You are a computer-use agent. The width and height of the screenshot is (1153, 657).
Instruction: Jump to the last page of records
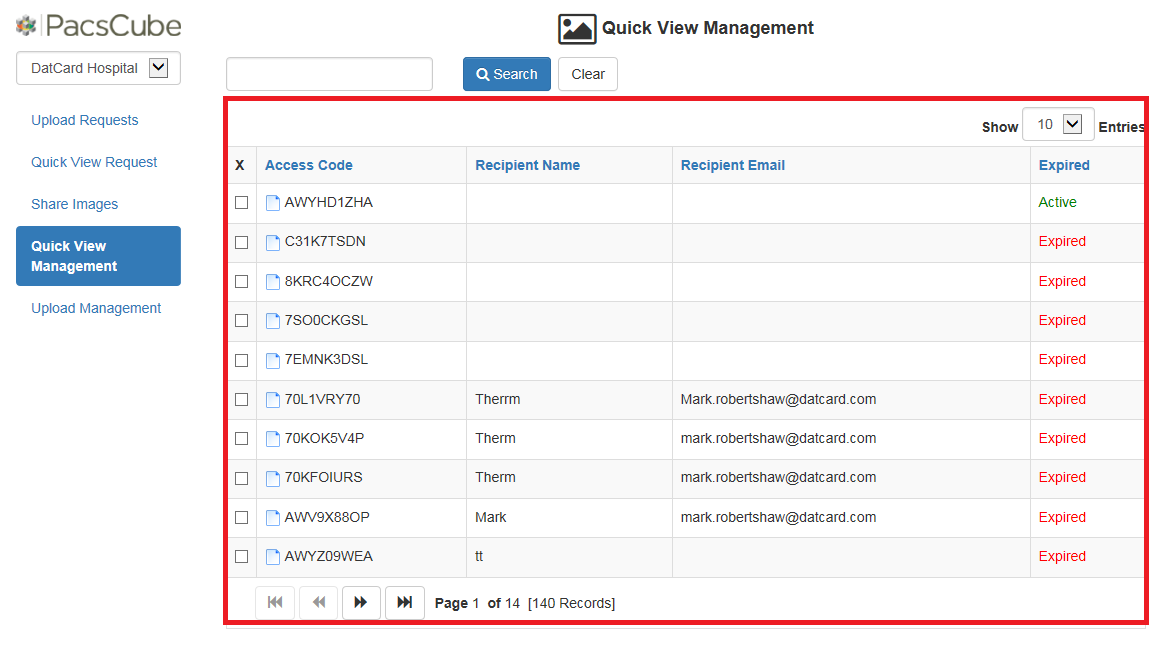[x=404, y=603]
